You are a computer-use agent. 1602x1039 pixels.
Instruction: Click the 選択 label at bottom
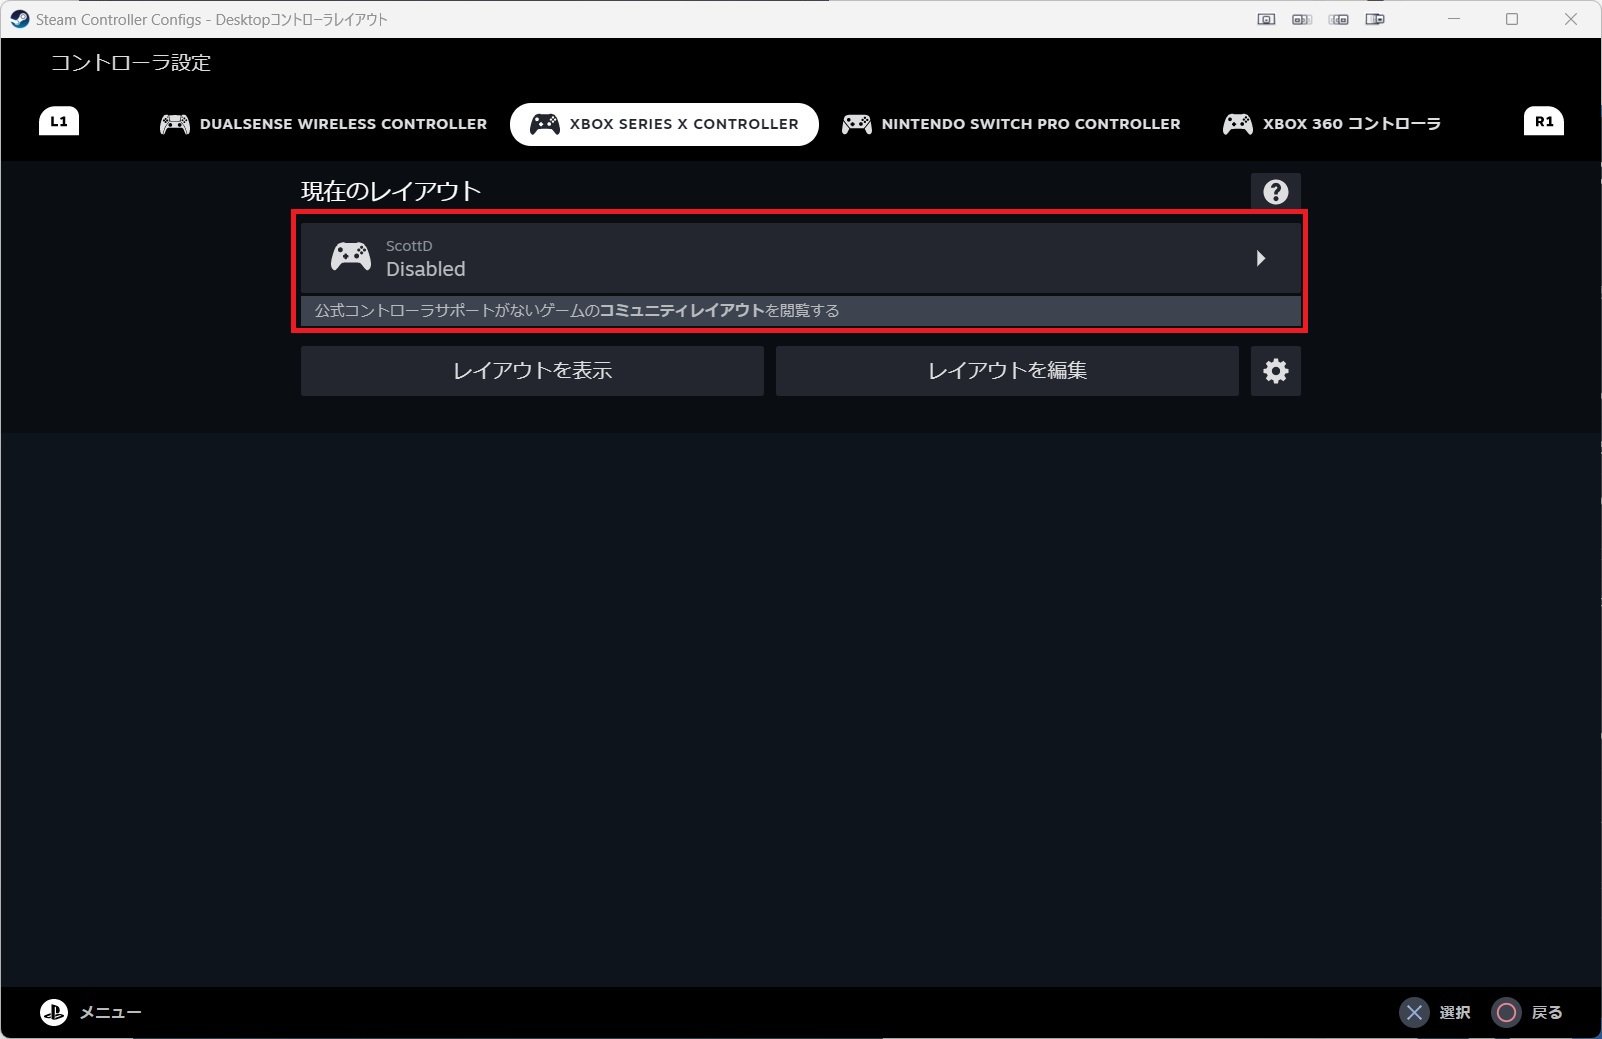[x=1455, y=1013]
